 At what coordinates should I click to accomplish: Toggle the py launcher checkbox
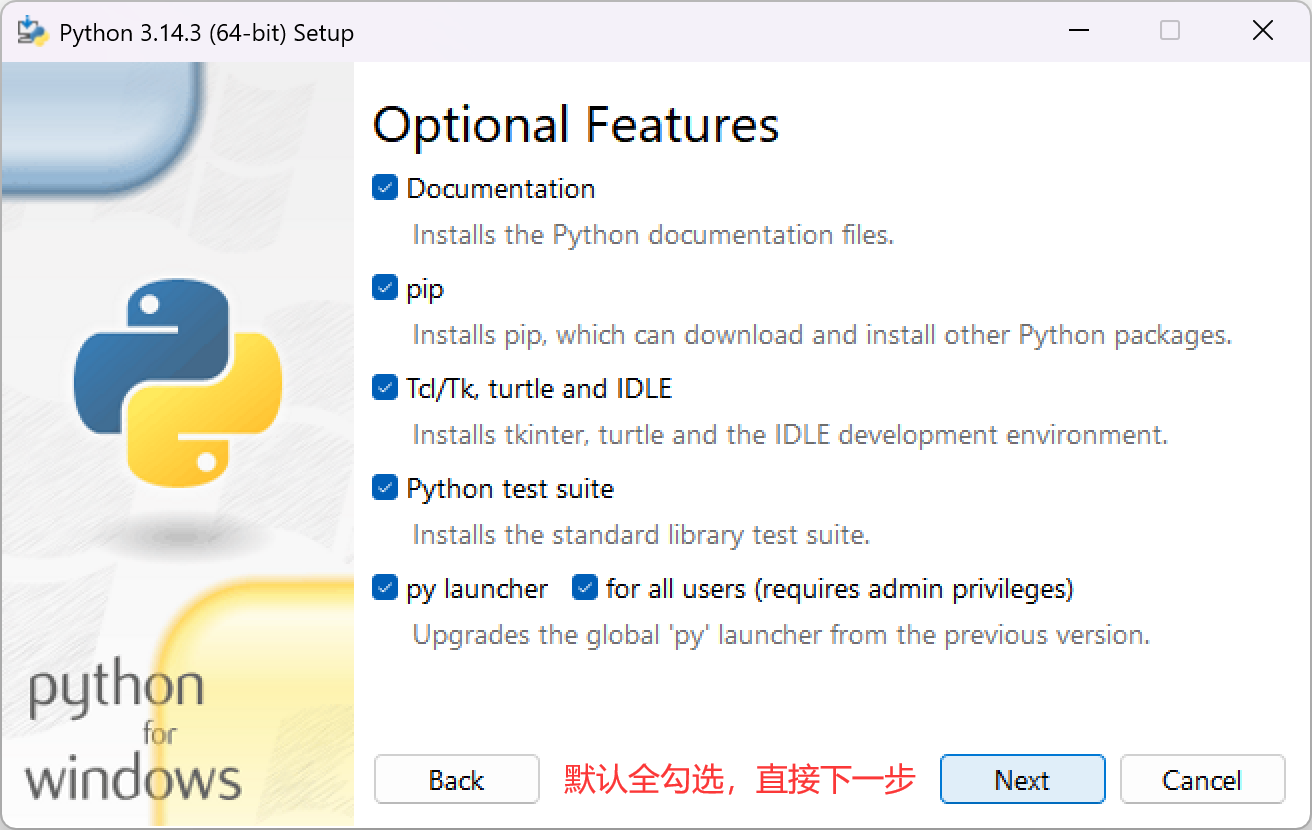[x=385, y=588]
